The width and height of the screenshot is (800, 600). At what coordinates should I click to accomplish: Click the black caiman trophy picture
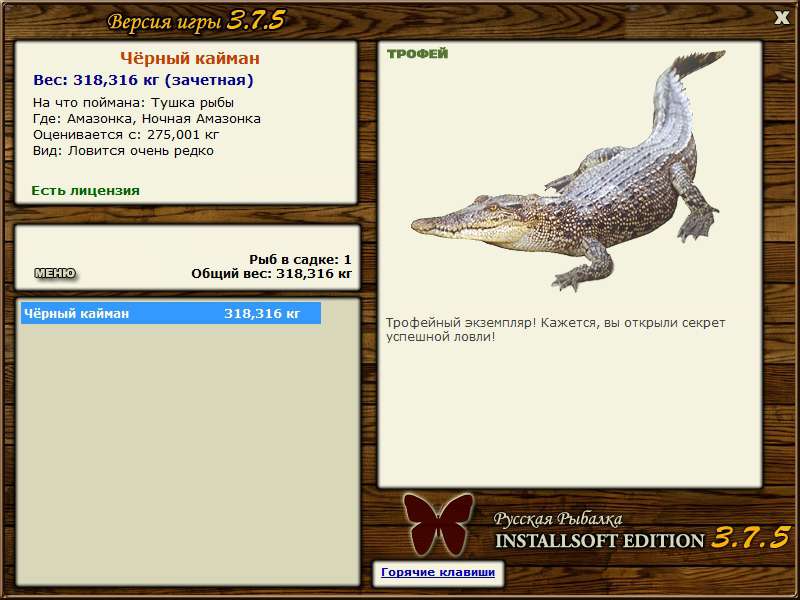[x=568, y=172]
